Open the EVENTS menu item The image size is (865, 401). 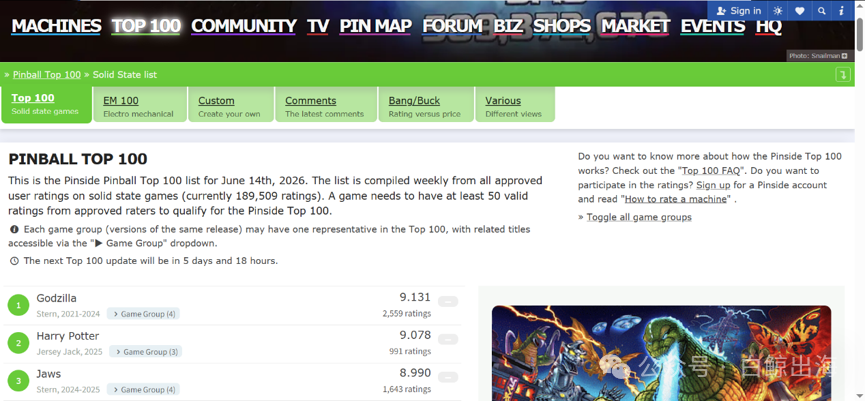click(713, 26)
